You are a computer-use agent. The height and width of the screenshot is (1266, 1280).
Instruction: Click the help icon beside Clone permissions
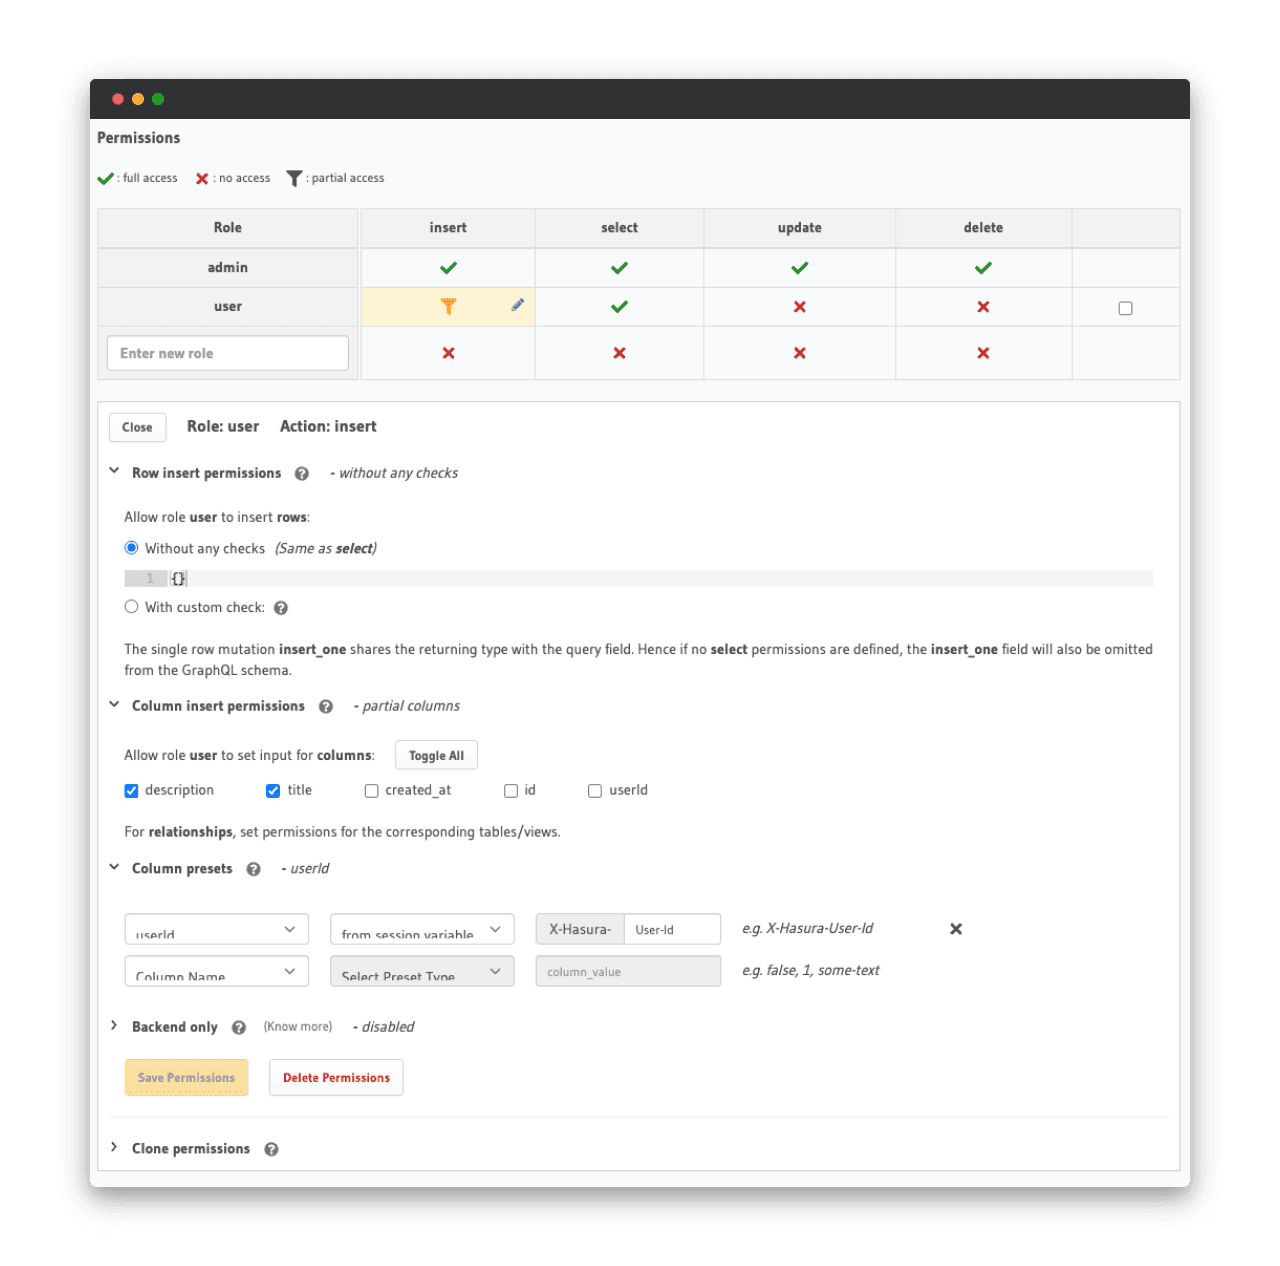271,1150
